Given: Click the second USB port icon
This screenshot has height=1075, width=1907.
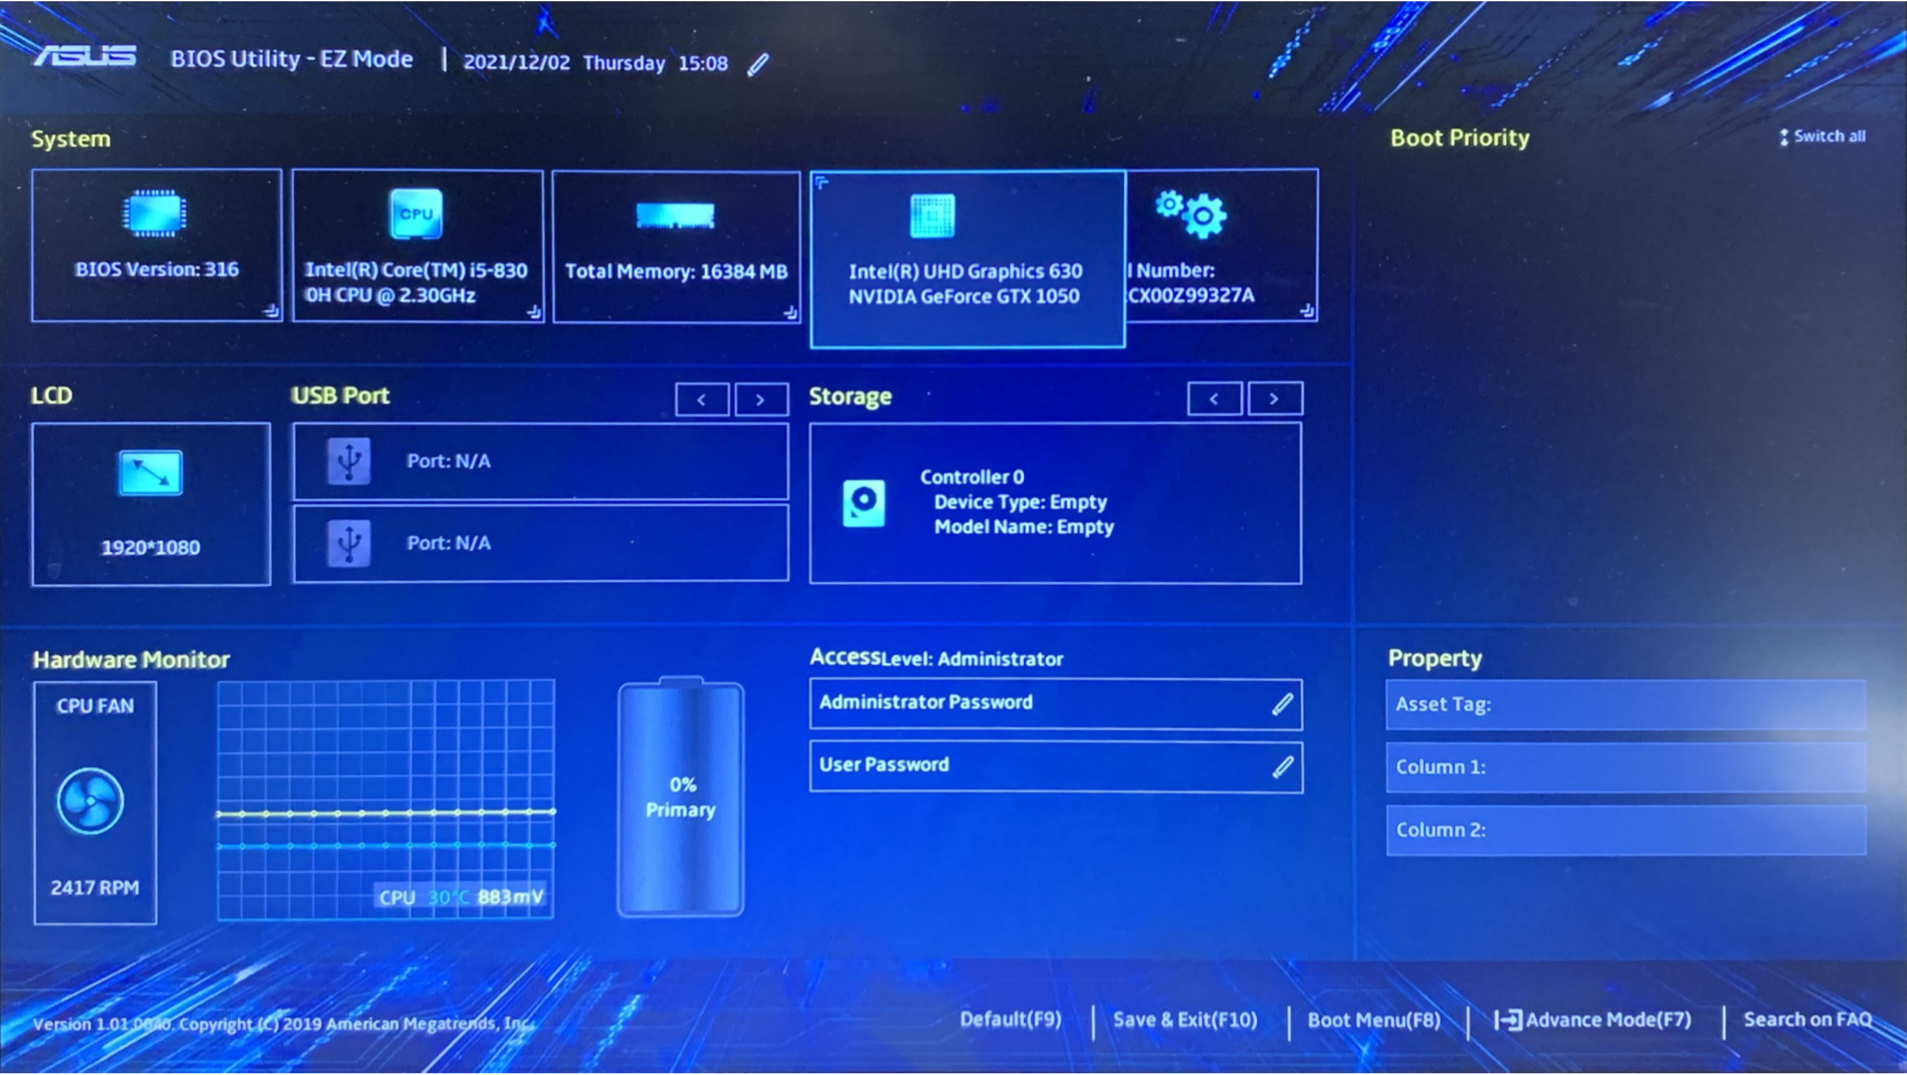Looking at the screenshot, I should (x=349, y=543).
